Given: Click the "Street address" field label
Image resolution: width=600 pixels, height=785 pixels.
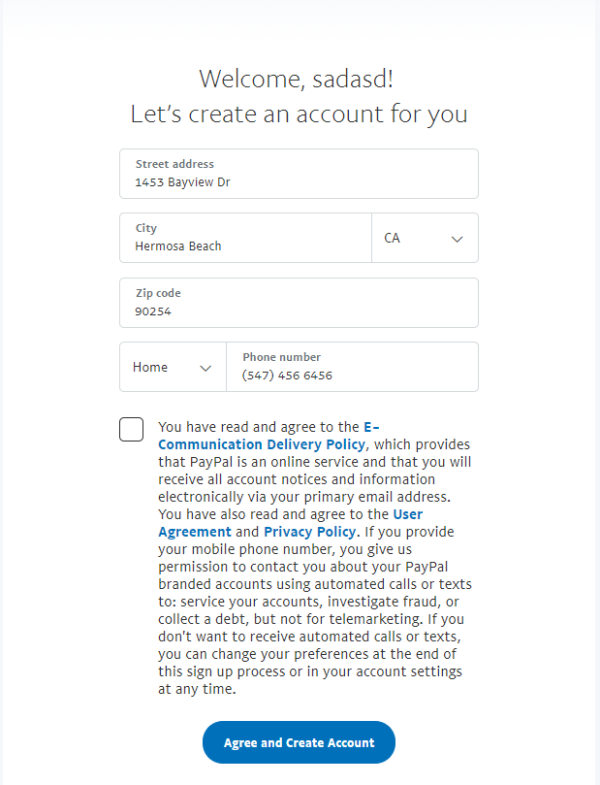Looking at the screenshot, I should tap(175, 164).
